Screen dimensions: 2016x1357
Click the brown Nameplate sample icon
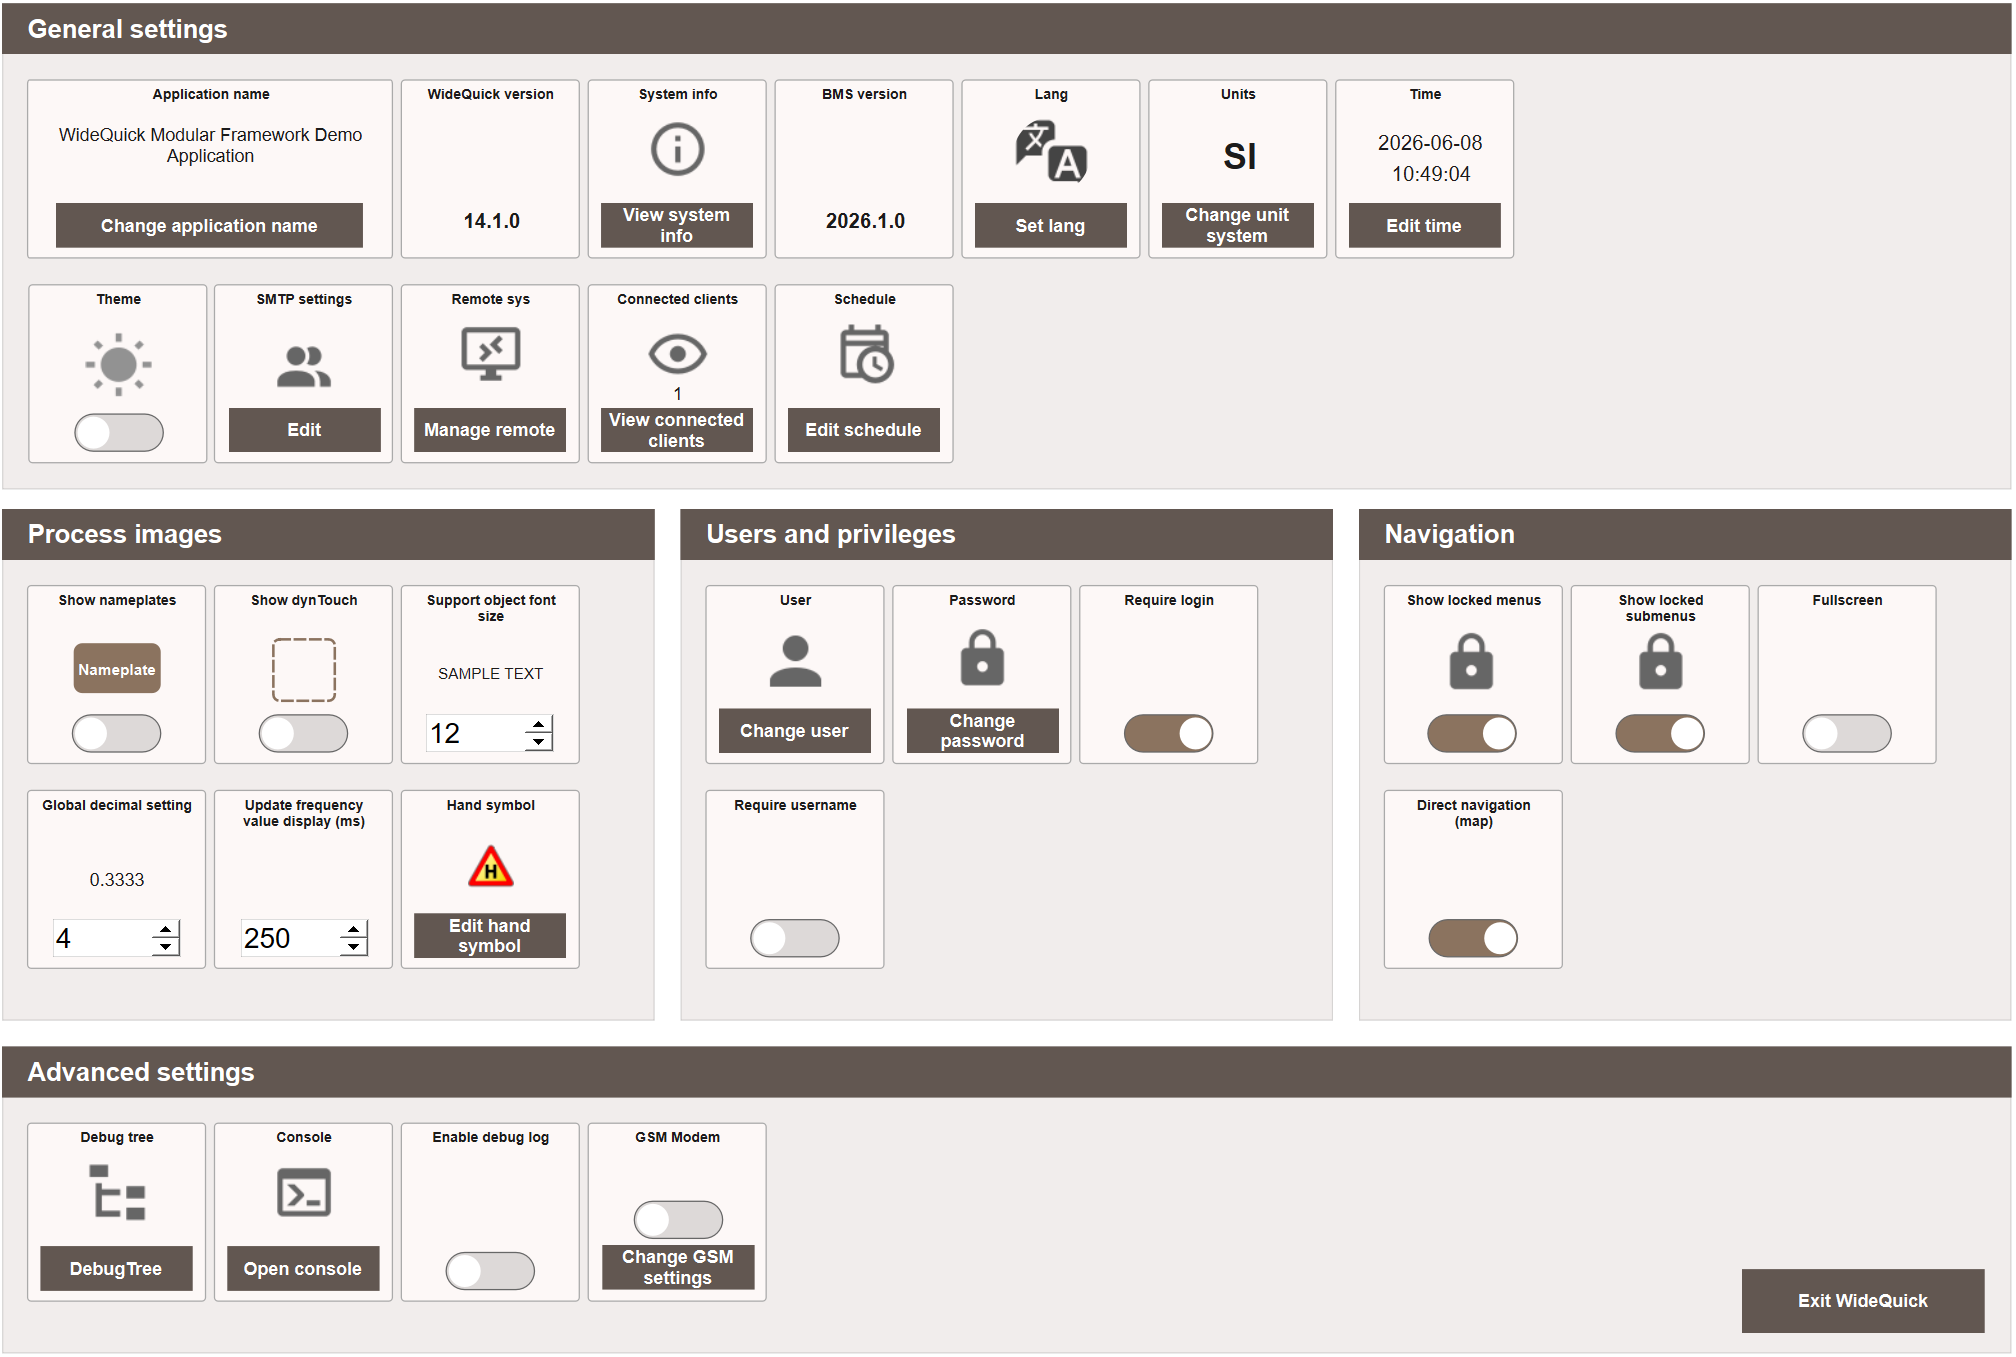(x=117, y=669)
